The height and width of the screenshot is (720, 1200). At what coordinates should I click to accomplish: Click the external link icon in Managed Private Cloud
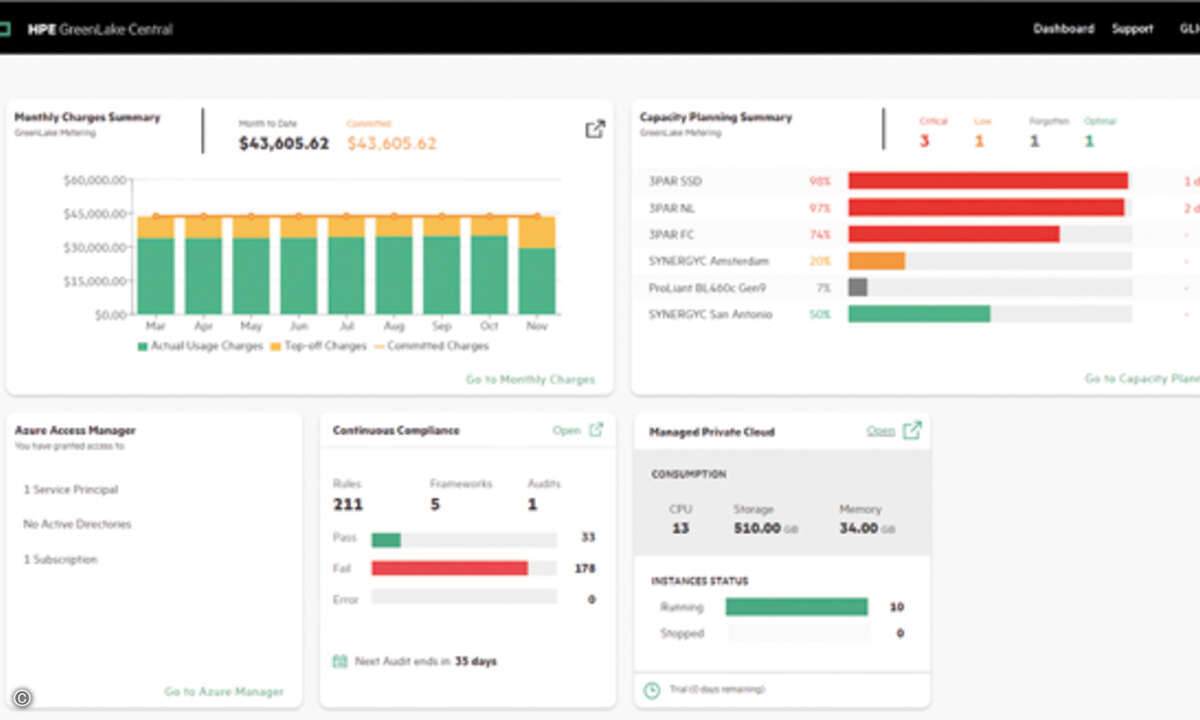pyautogui.click(x=912, y=430)
